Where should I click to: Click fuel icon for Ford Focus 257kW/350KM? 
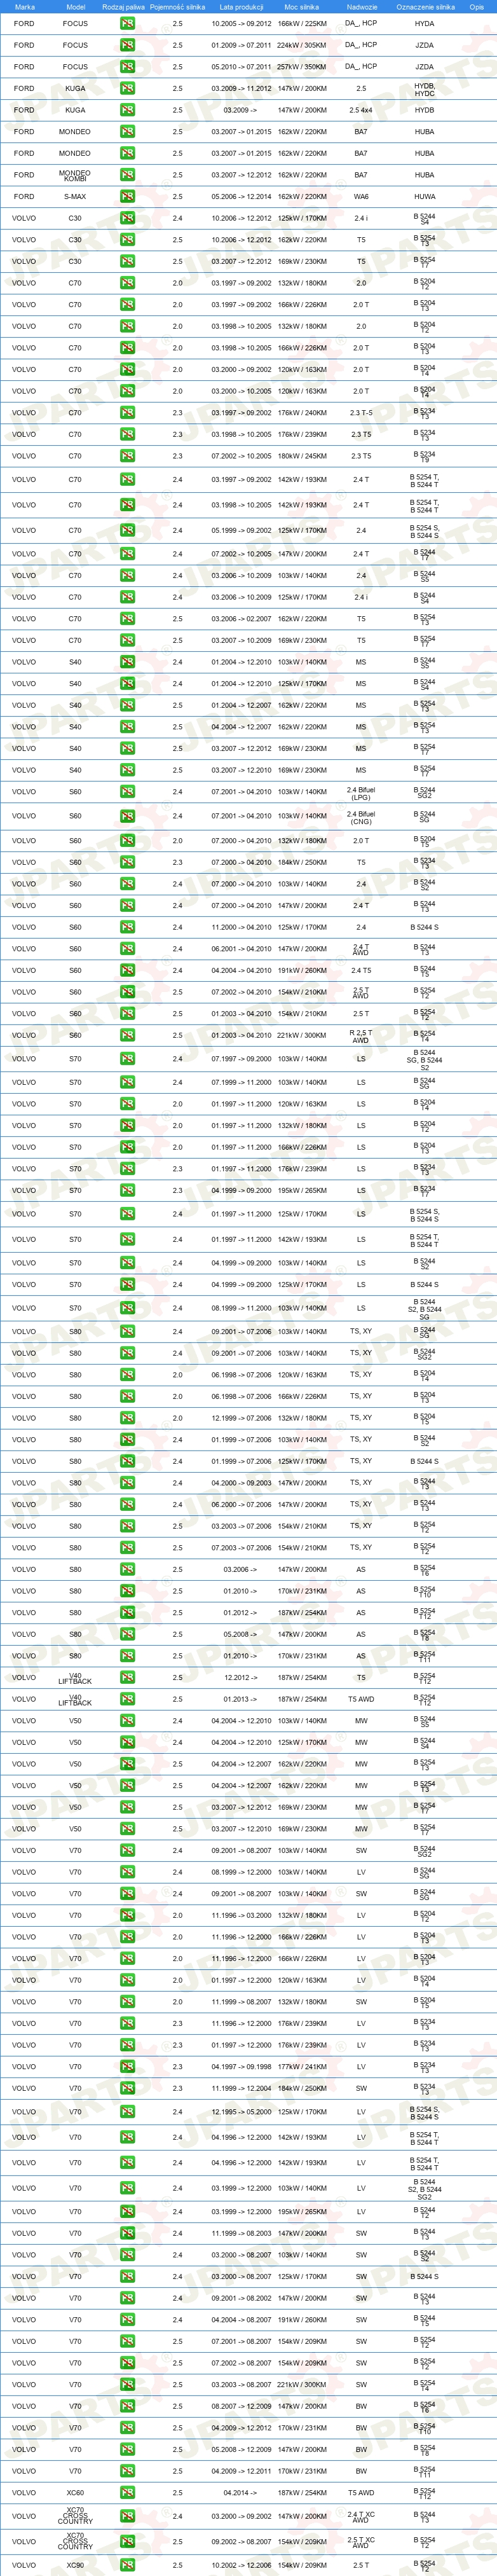pos(127,67)
